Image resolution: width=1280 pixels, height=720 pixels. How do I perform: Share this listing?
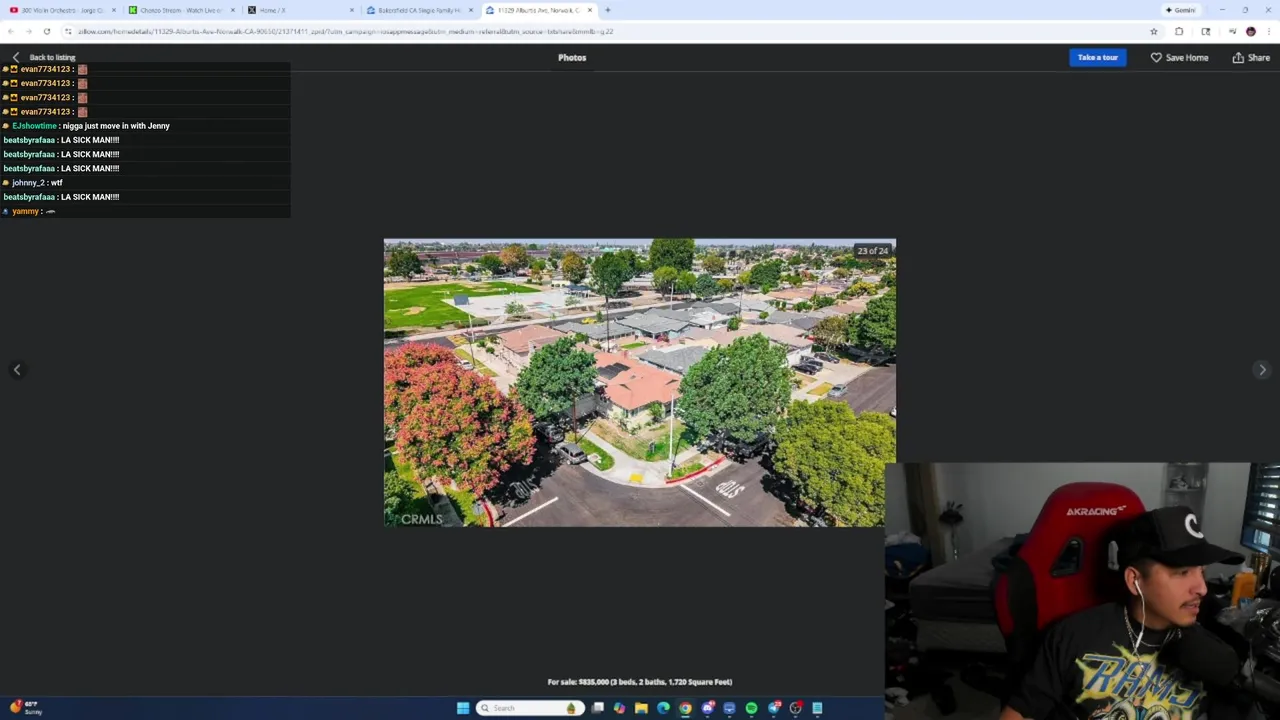1251,57
